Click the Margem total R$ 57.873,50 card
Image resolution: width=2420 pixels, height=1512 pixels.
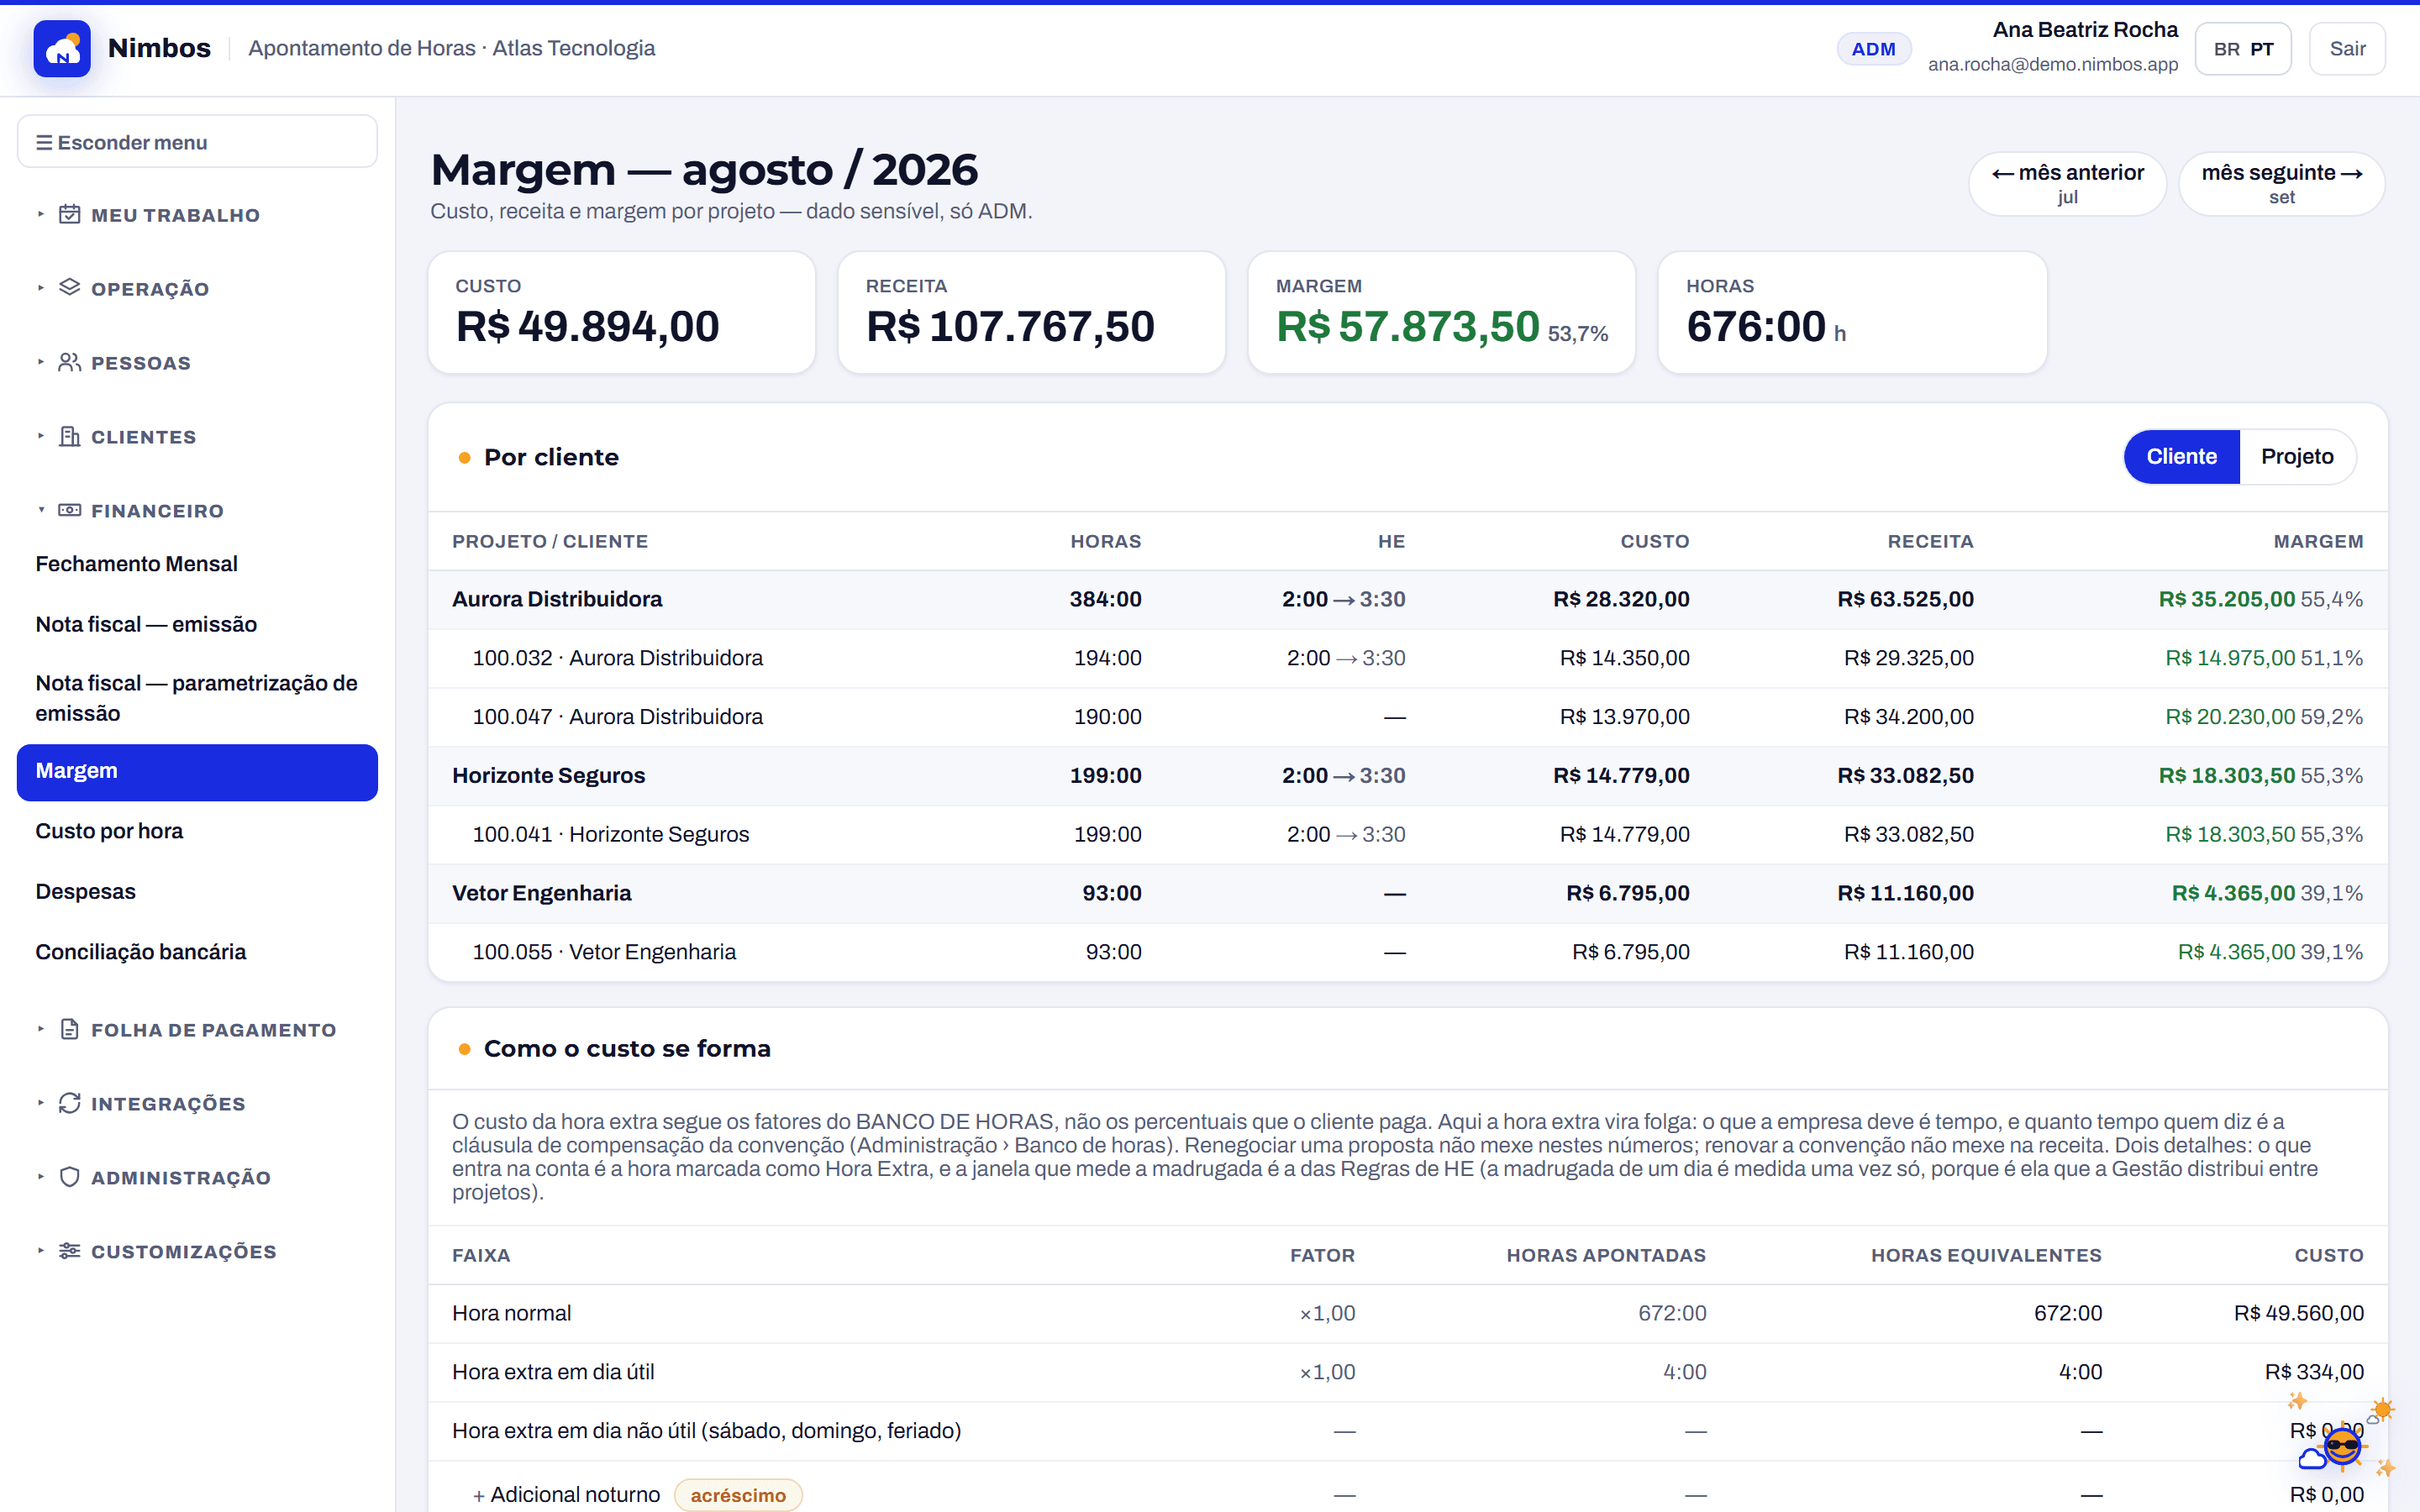tap(1441, 312)
